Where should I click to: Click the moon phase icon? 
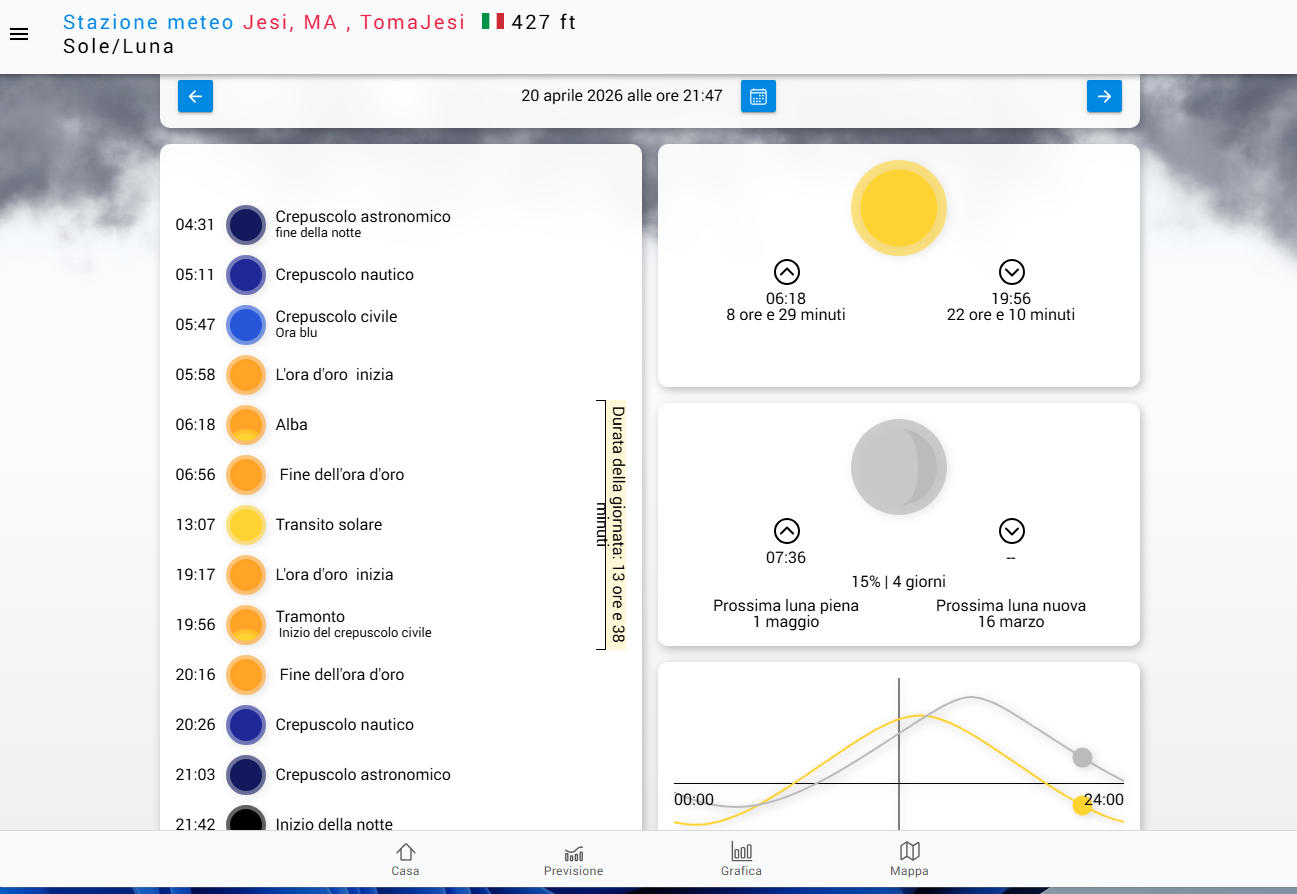pyautogui.click(x=898, y=467)
